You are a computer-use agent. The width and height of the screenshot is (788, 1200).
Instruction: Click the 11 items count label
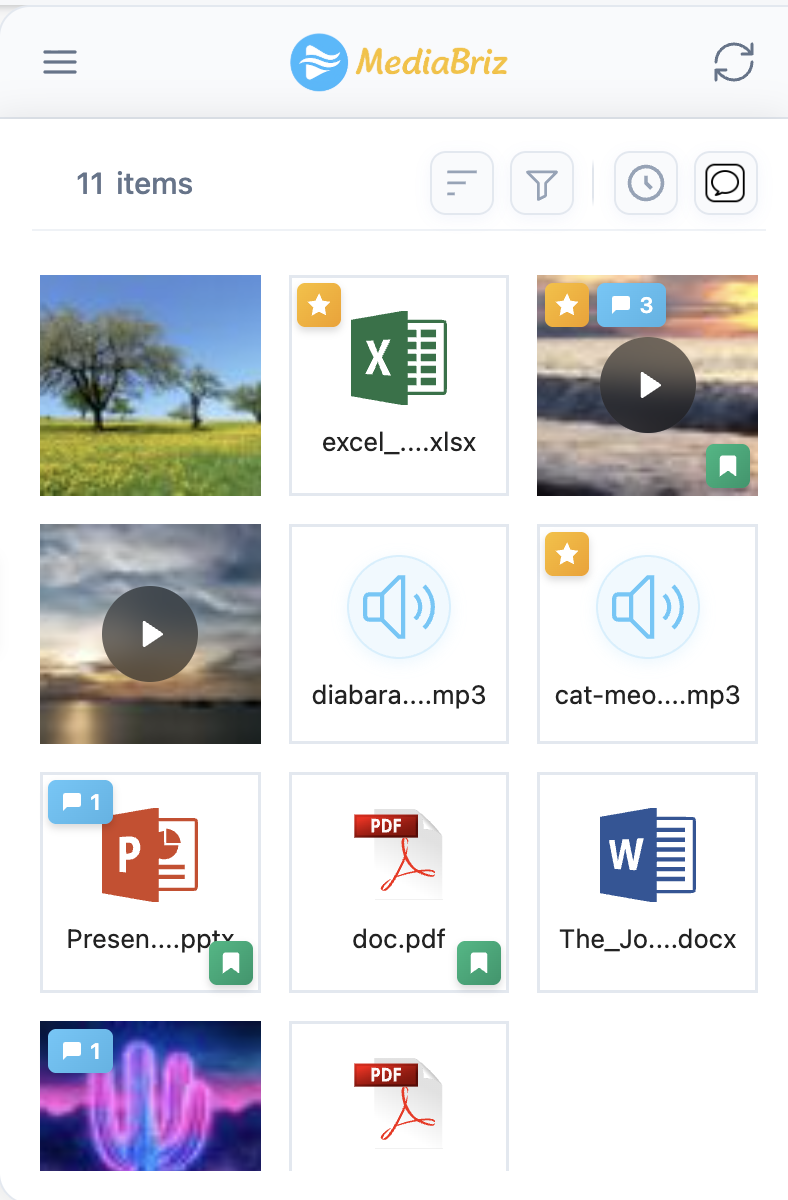click(x=135, y=183)
